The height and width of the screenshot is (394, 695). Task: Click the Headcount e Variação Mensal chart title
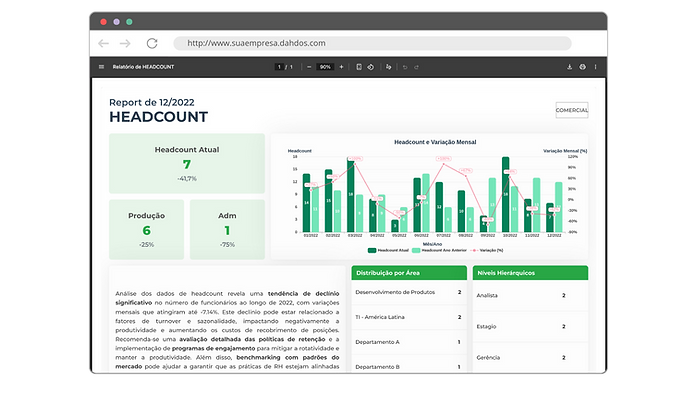click(435, 142)
